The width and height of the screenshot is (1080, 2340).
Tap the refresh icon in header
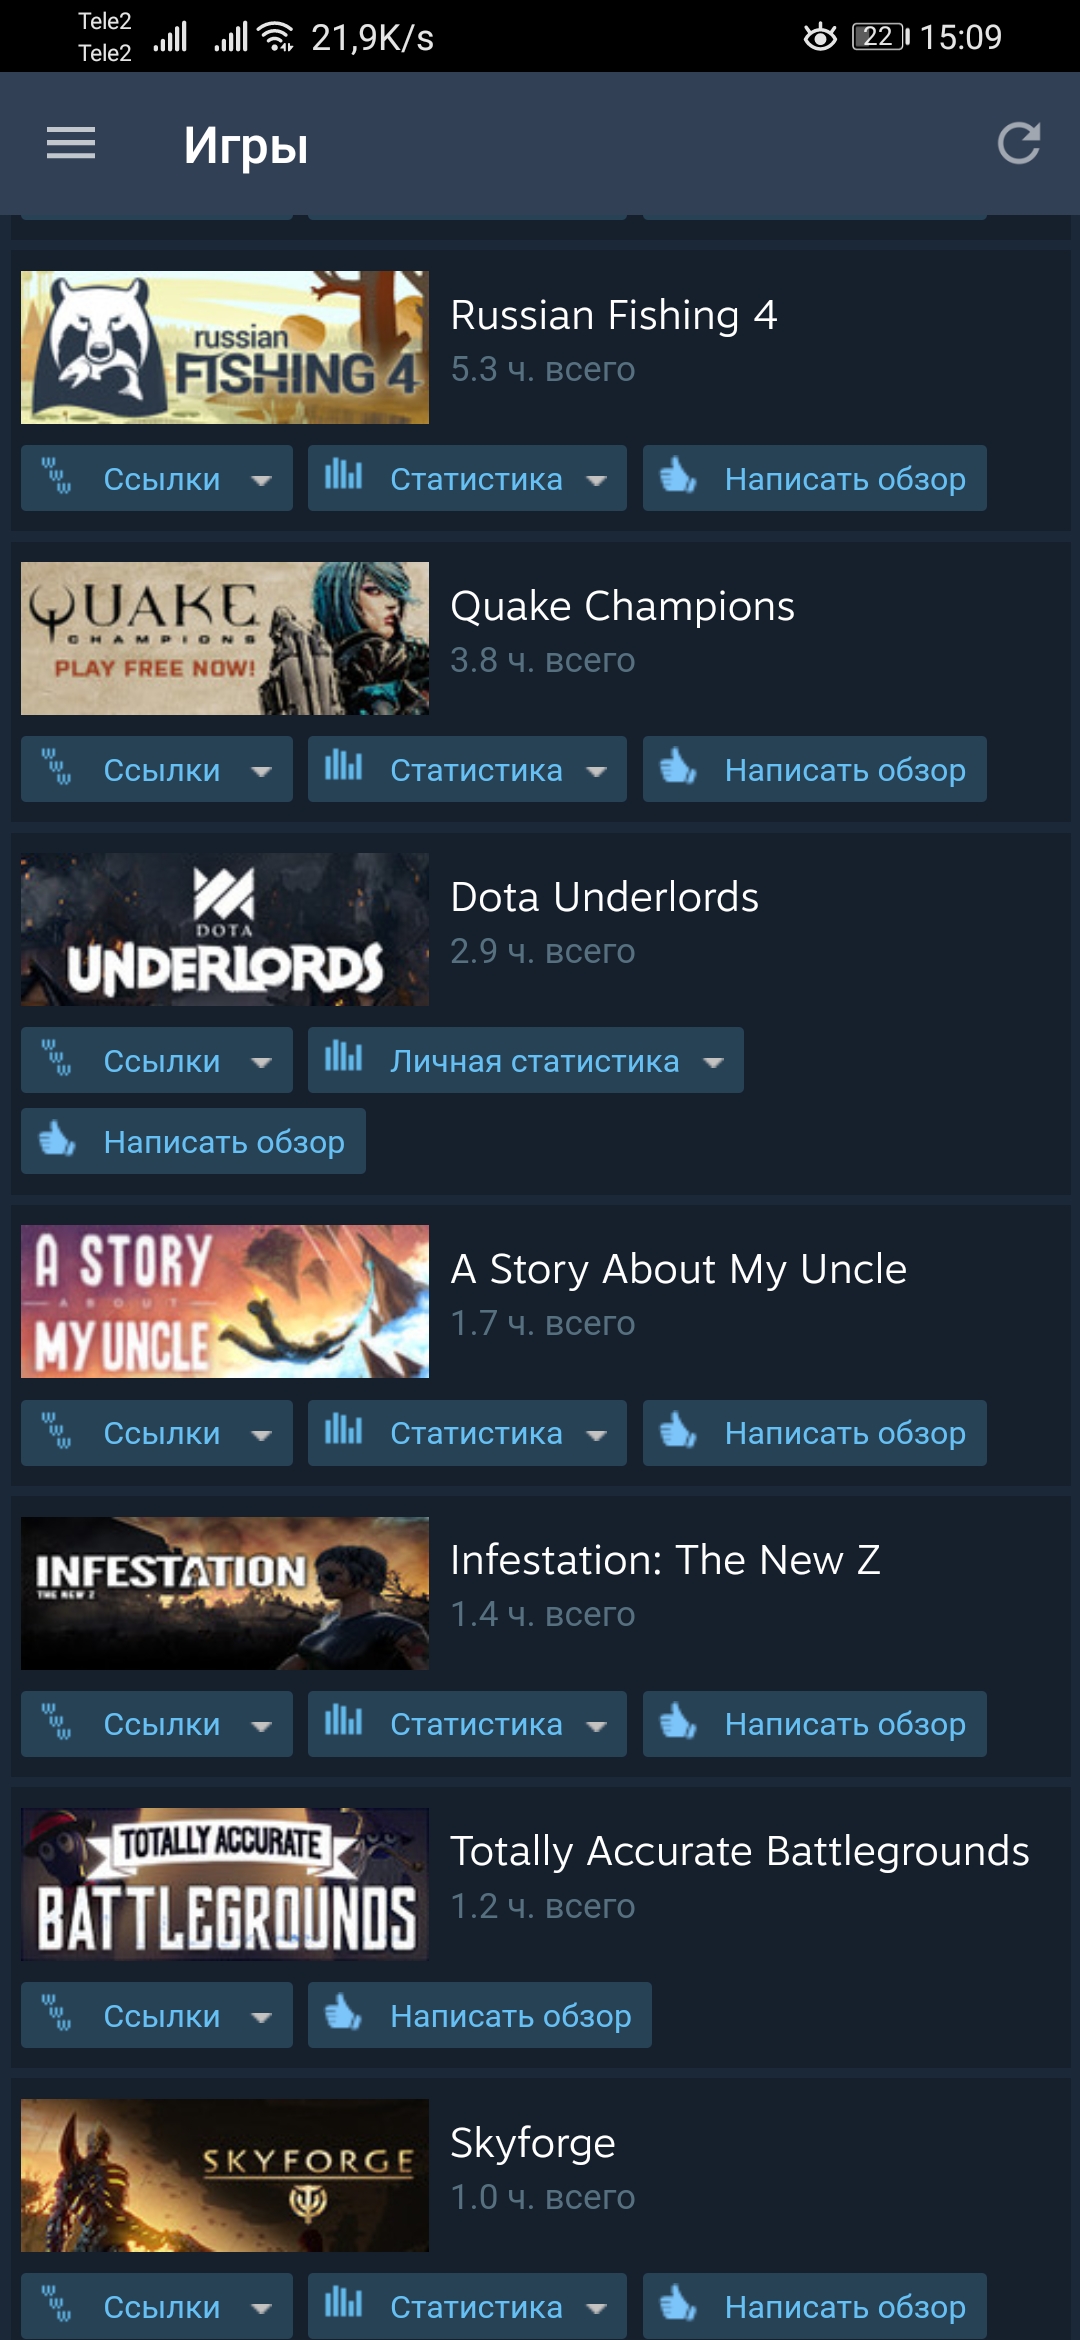pos(1019,144)
